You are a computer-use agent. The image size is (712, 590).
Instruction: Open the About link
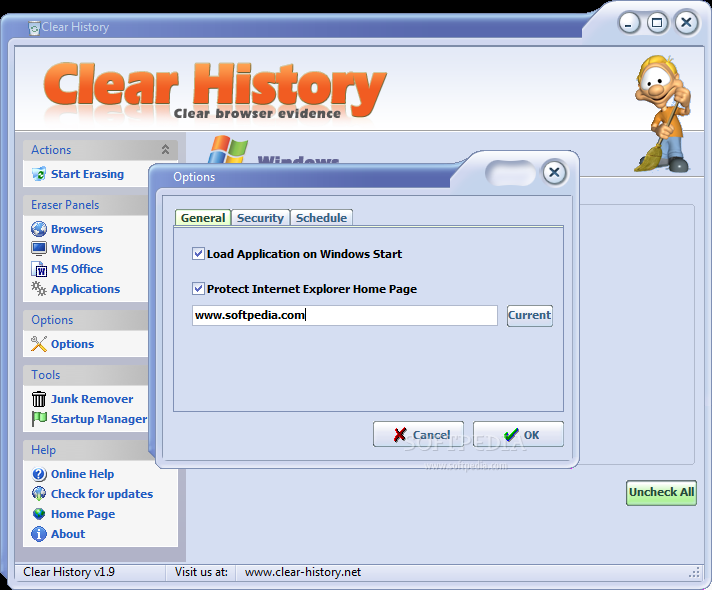click(68, 534)
